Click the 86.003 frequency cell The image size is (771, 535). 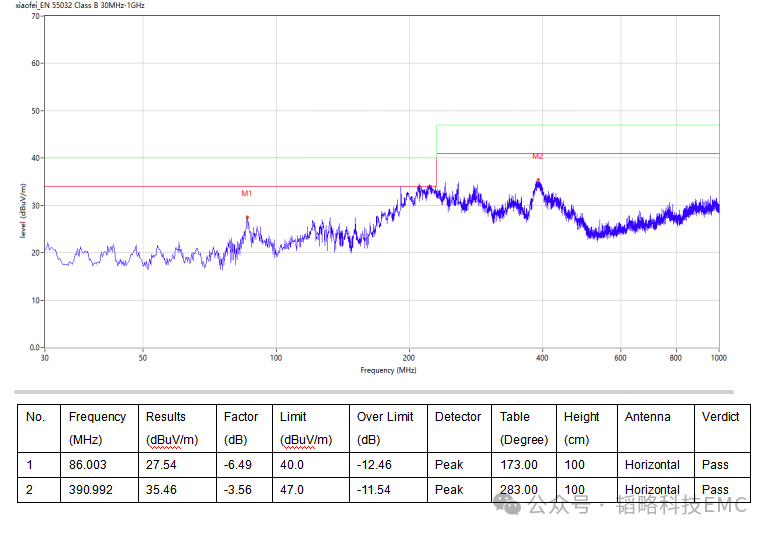pyautogui.click(x=87, y=465)
